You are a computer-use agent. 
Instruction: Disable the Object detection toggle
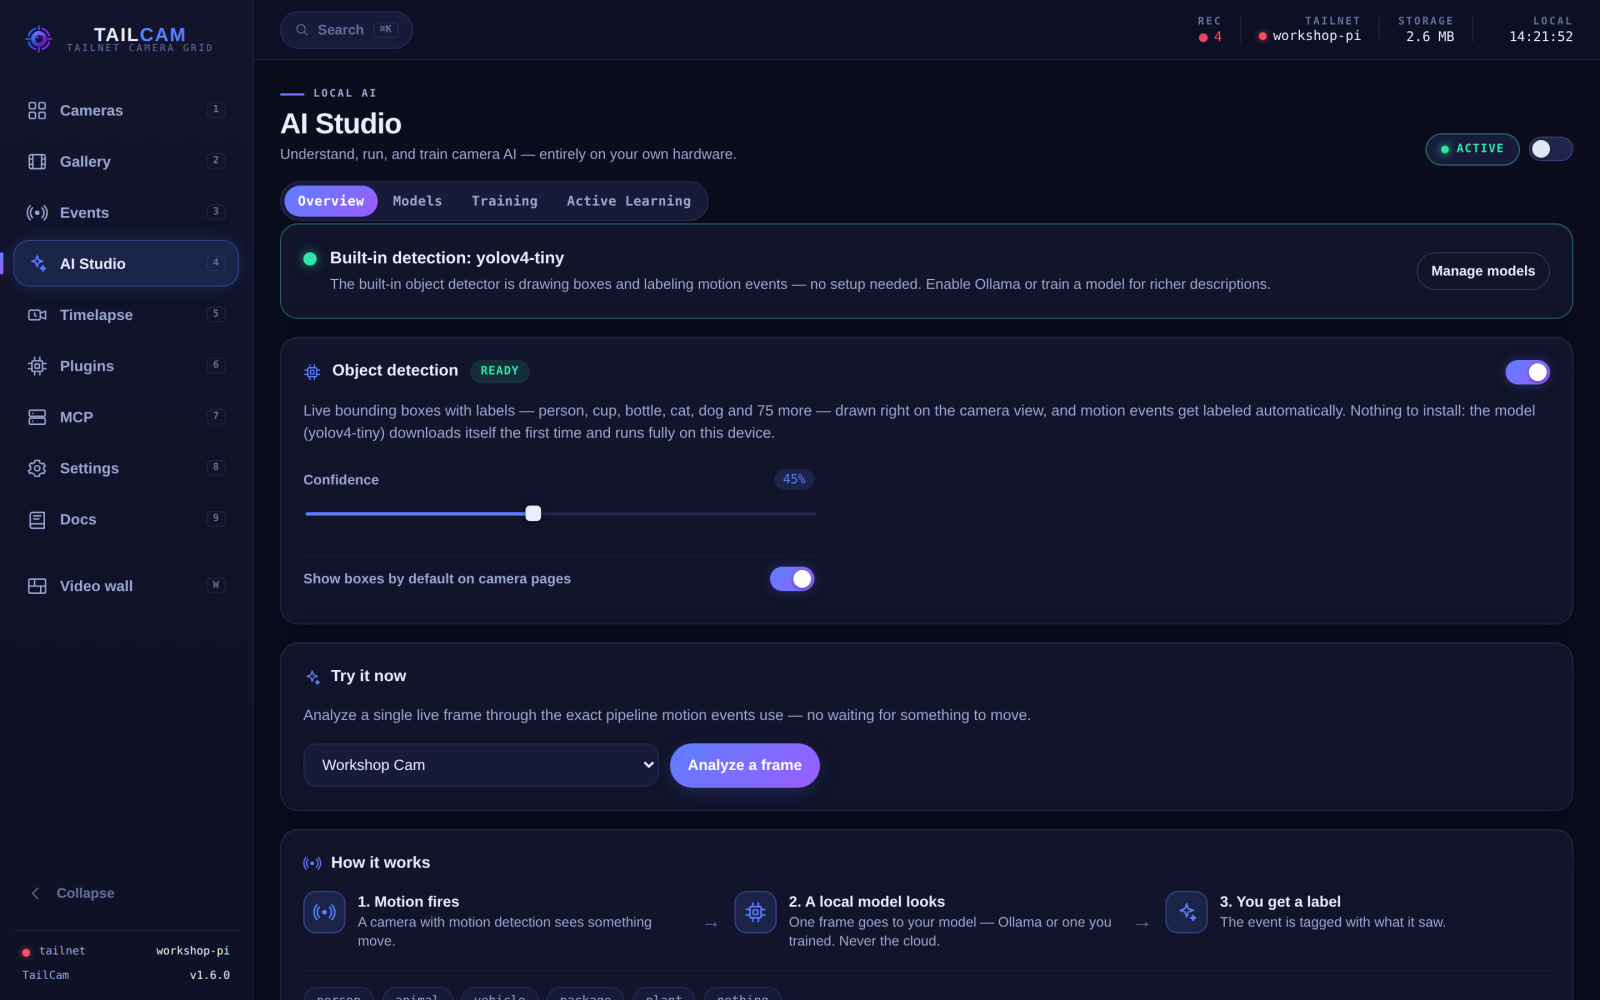[x=1527, y=372]
